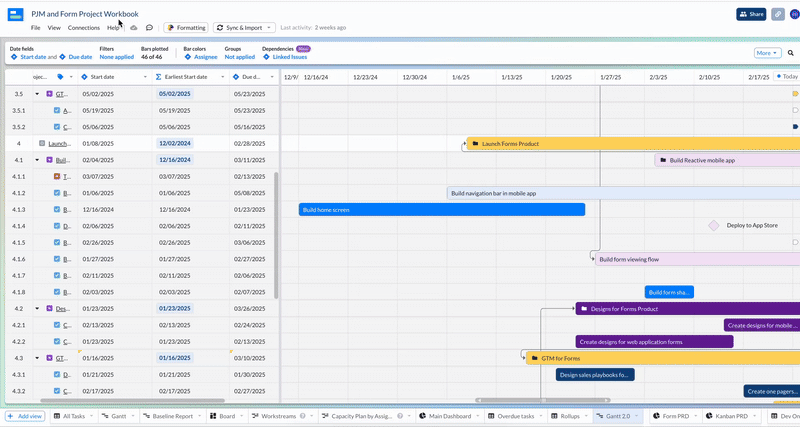Click the Add view button
The image size is (800, 427).
(25, 416)
